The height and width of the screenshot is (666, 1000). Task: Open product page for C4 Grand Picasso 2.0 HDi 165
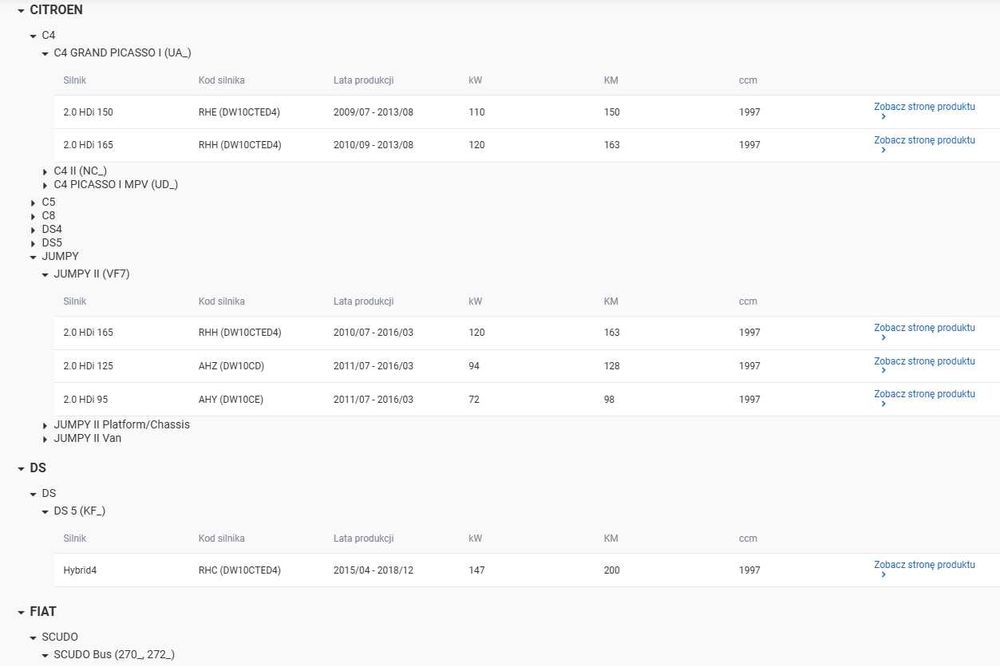(x=924, y=144)
